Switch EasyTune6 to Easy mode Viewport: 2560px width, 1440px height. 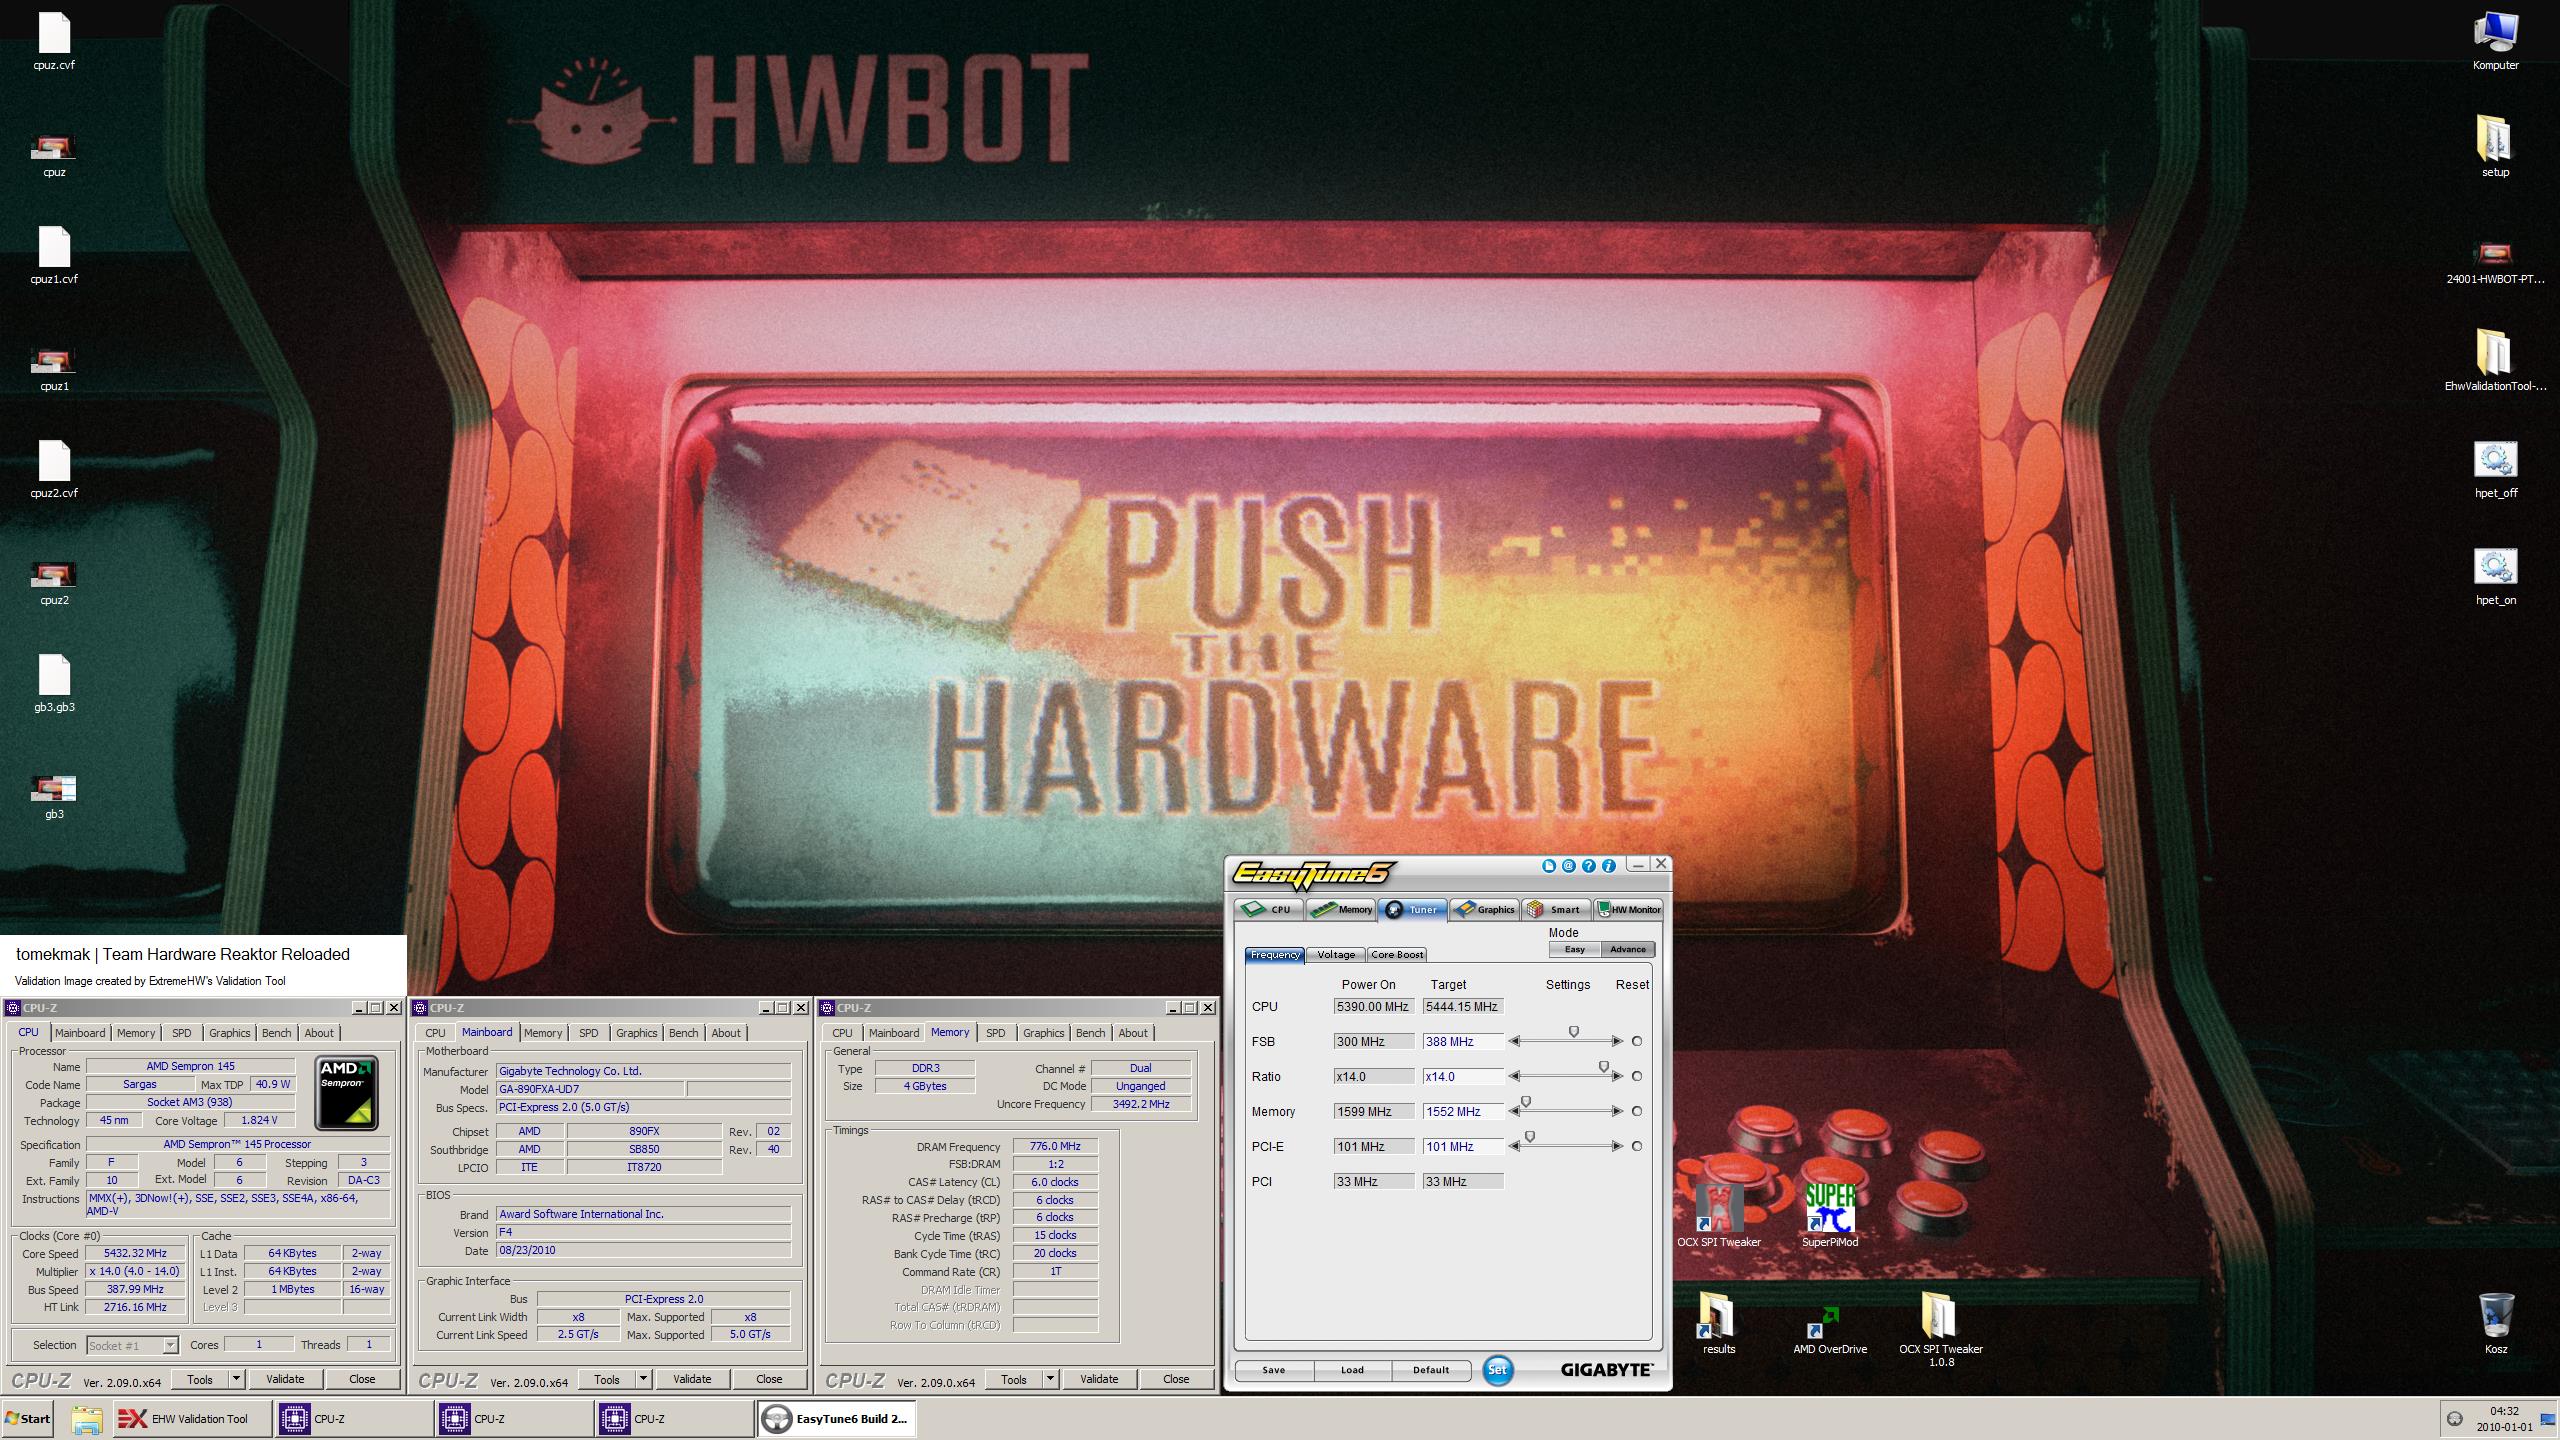1575,949
